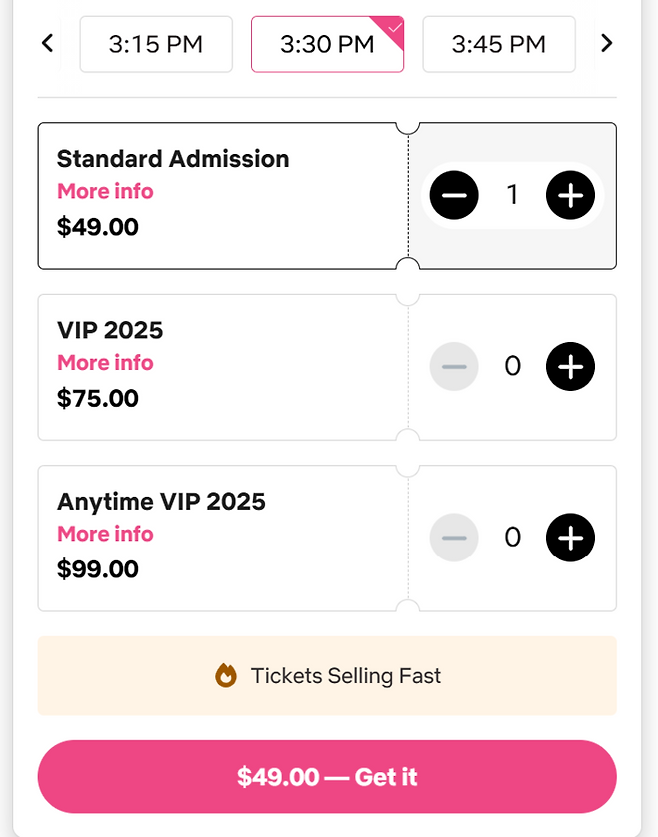658x837 pixels.
Task: Select the 3:30 PM time slot
Action: [x=327, y=44]
